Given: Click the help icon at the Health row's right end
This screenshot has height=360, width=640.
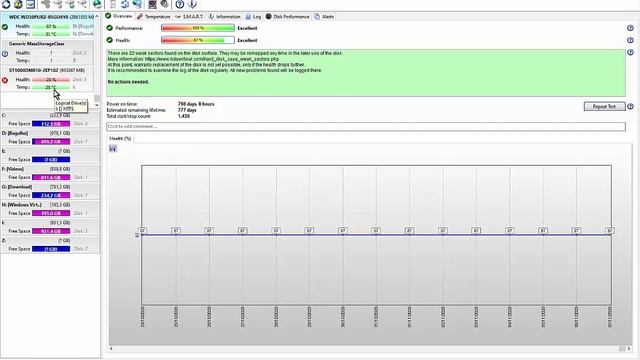Looking at the screenshot, I should point(630,40).
